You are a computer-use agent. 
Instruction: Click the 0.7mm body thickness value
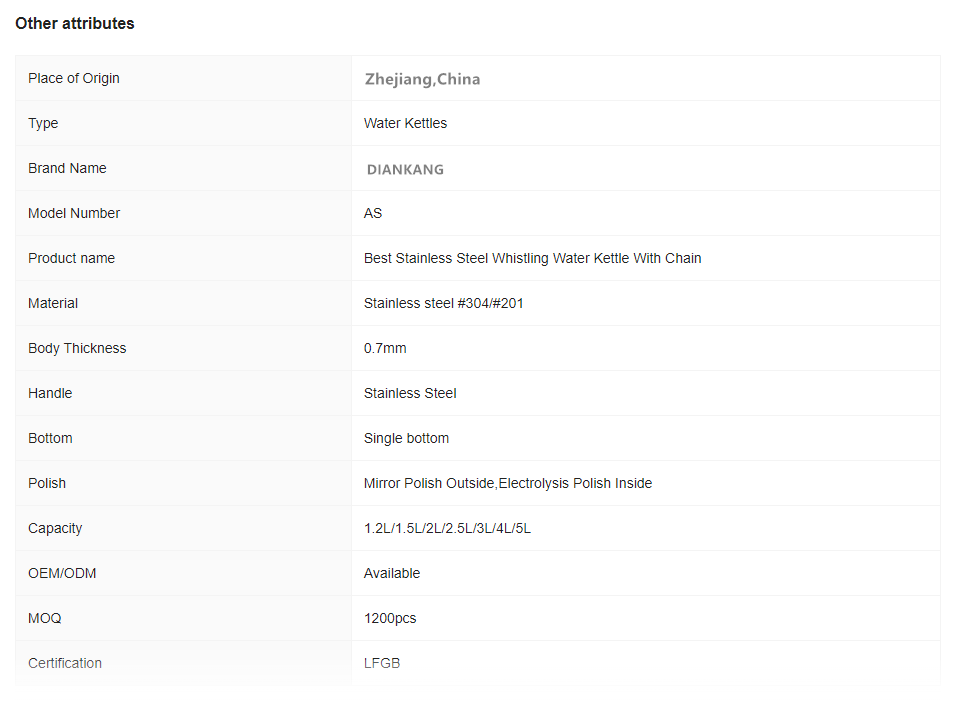tap(385, 348)
